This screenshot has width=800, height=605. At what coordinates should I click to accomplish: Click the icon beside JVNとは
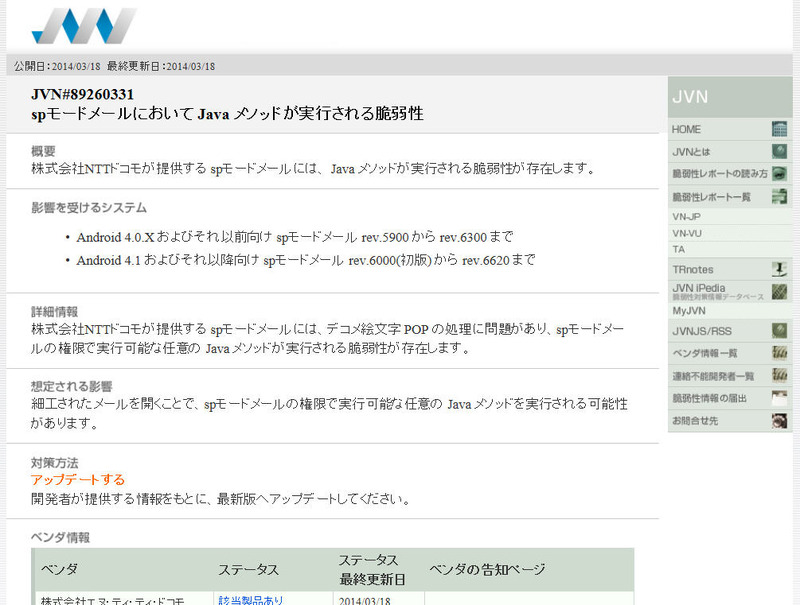pyautogui.click(x=779, y=151)
